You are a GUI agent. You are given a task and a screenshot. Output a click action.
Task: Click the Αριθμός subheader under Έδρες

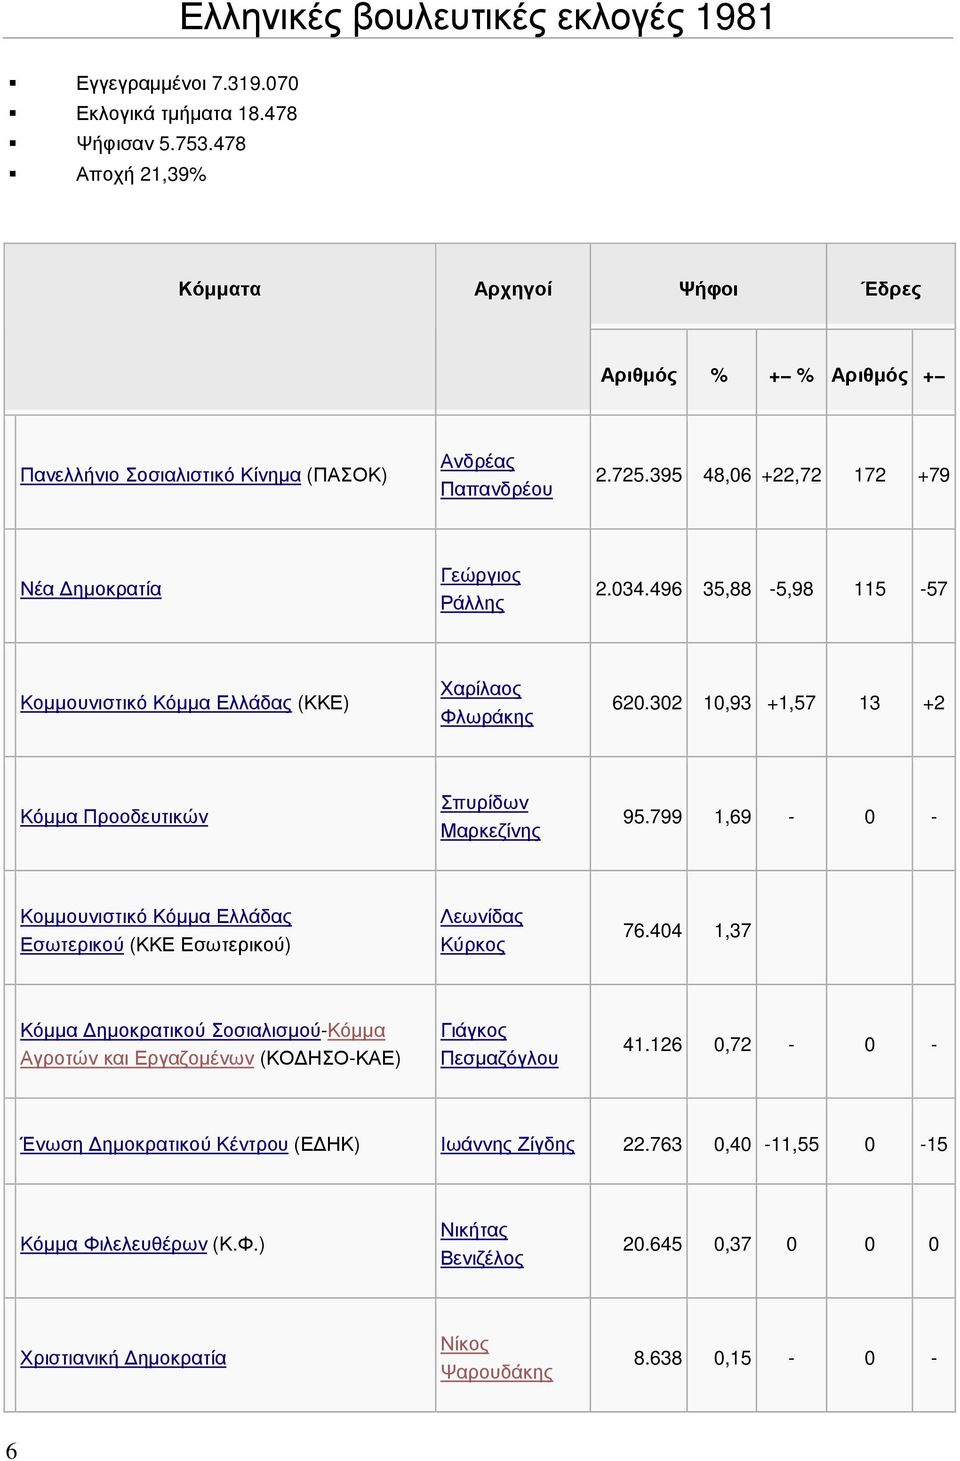870,376
